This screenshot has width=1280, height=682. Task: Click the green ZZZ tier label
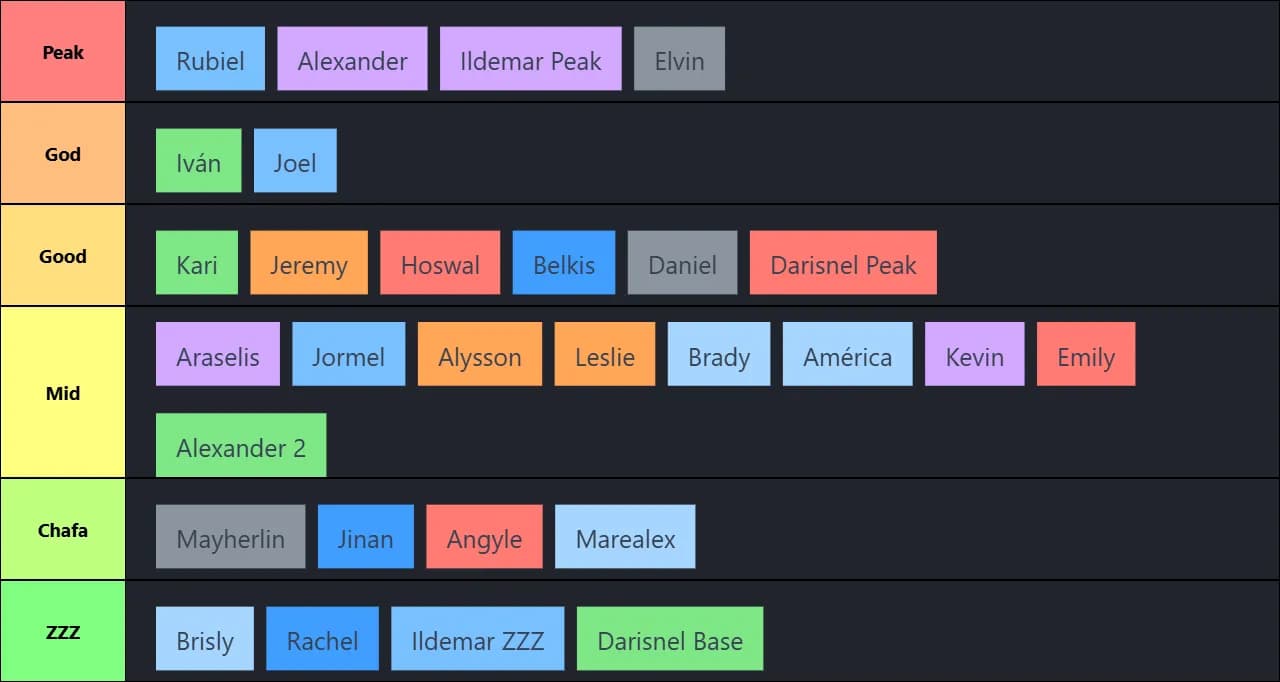[x=63, y=632]
